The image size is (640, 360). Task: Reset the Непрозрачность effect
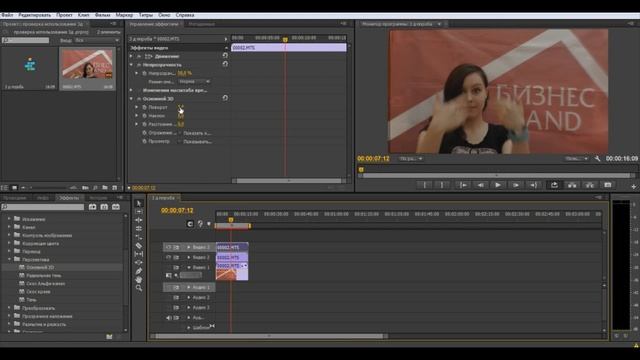click(225, 64)
